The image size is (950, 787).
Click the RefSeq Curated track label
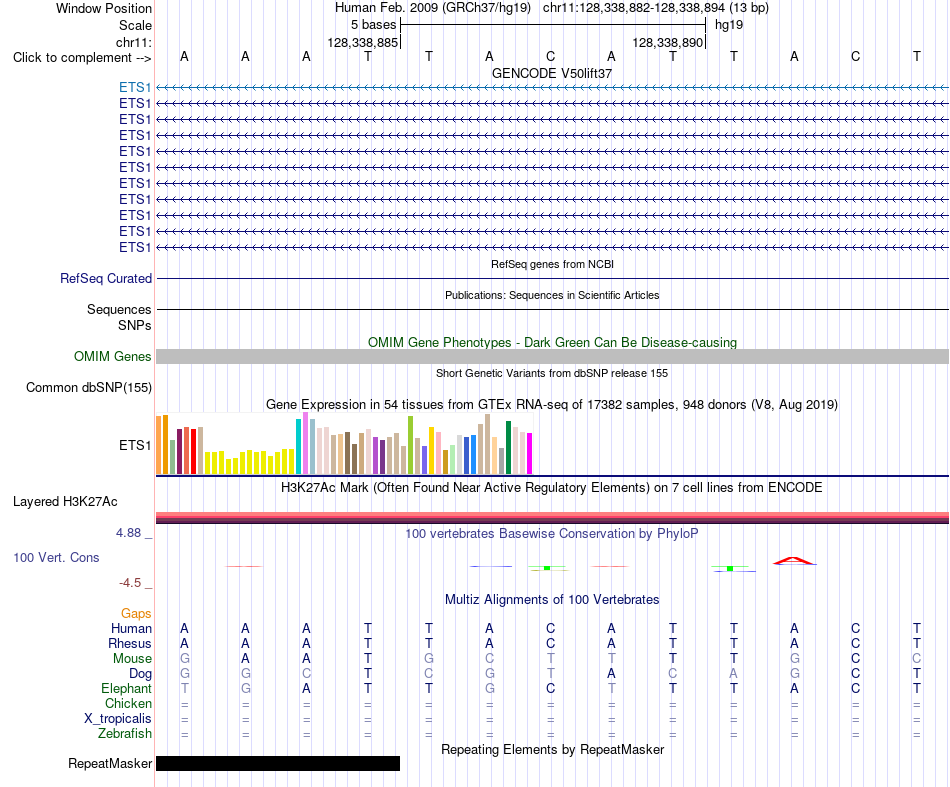[105, 279]
